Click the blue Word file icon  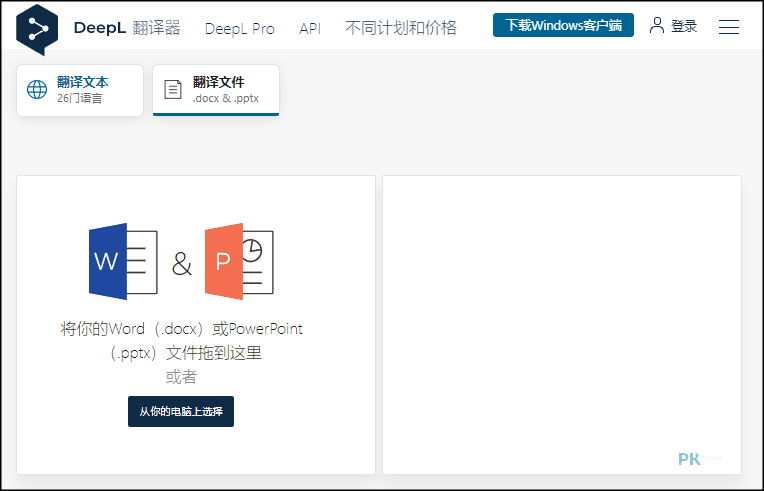click(123, 262)
